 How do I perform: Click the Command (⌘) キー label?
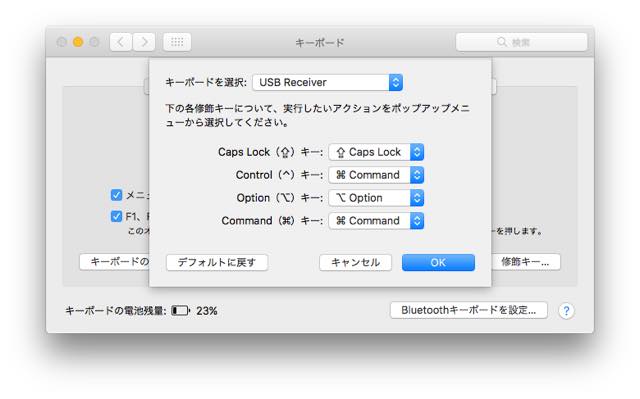click(272, 221)
